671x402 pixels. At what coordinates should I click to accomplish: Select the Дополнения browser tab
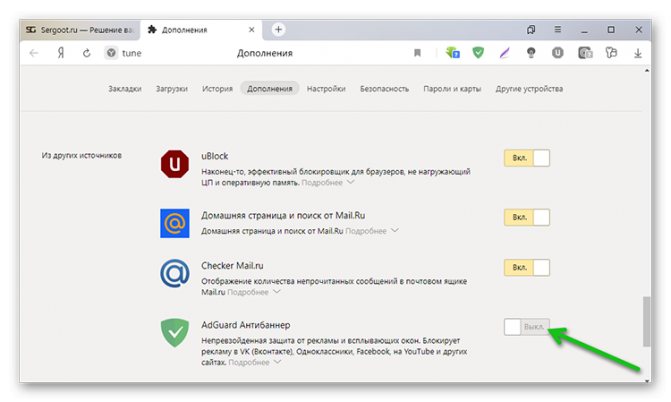pos(201,30)
